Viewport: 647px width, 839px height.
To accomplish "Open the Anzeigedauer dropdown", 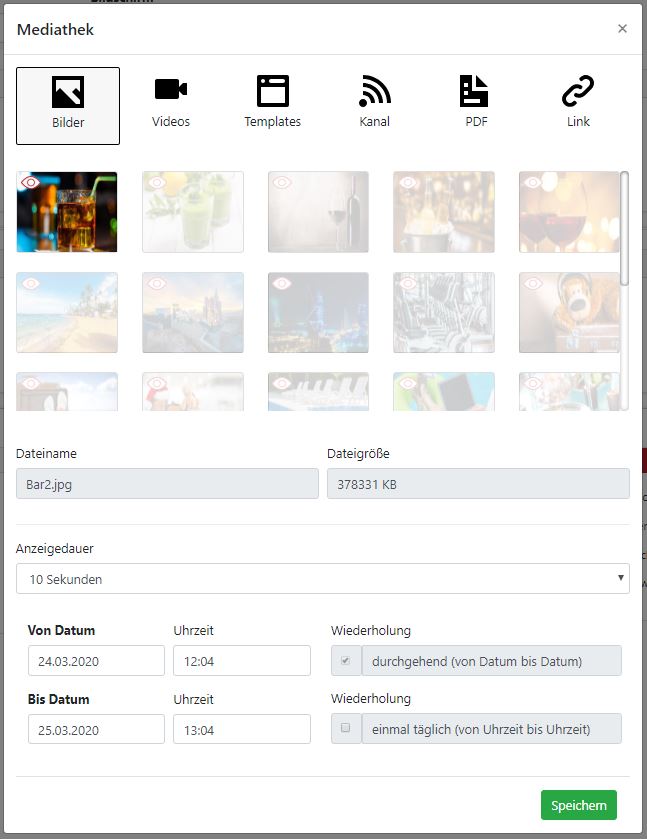I will (322, 579).
